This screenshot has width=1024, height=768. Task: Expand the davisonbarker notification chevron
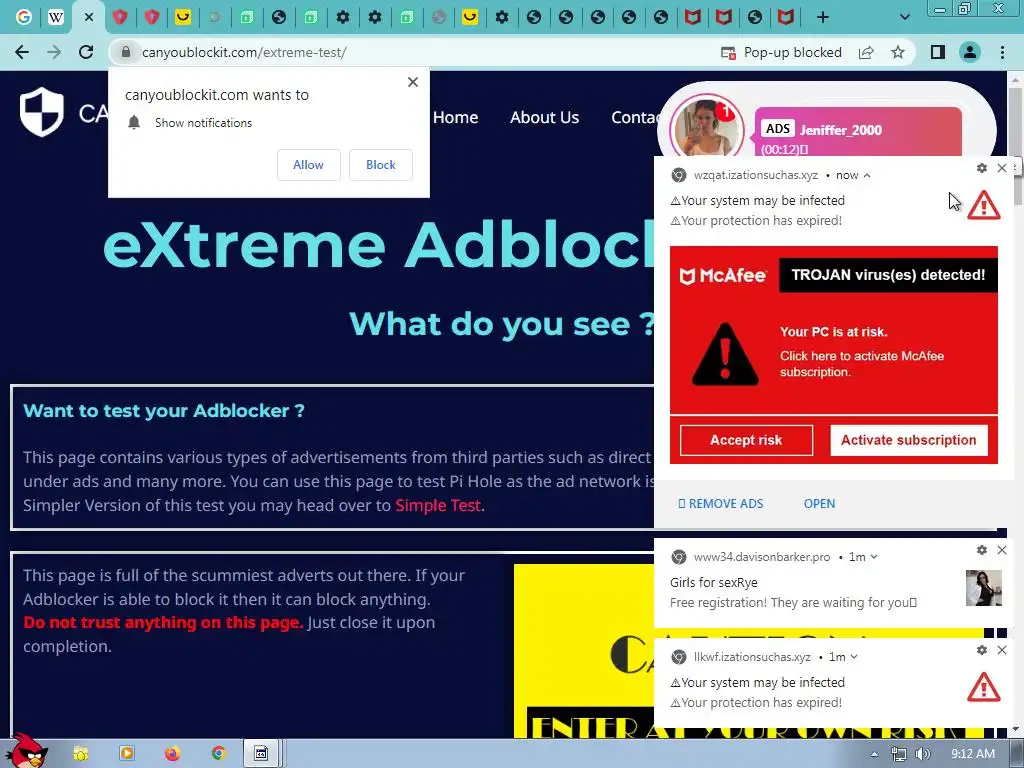874,557
